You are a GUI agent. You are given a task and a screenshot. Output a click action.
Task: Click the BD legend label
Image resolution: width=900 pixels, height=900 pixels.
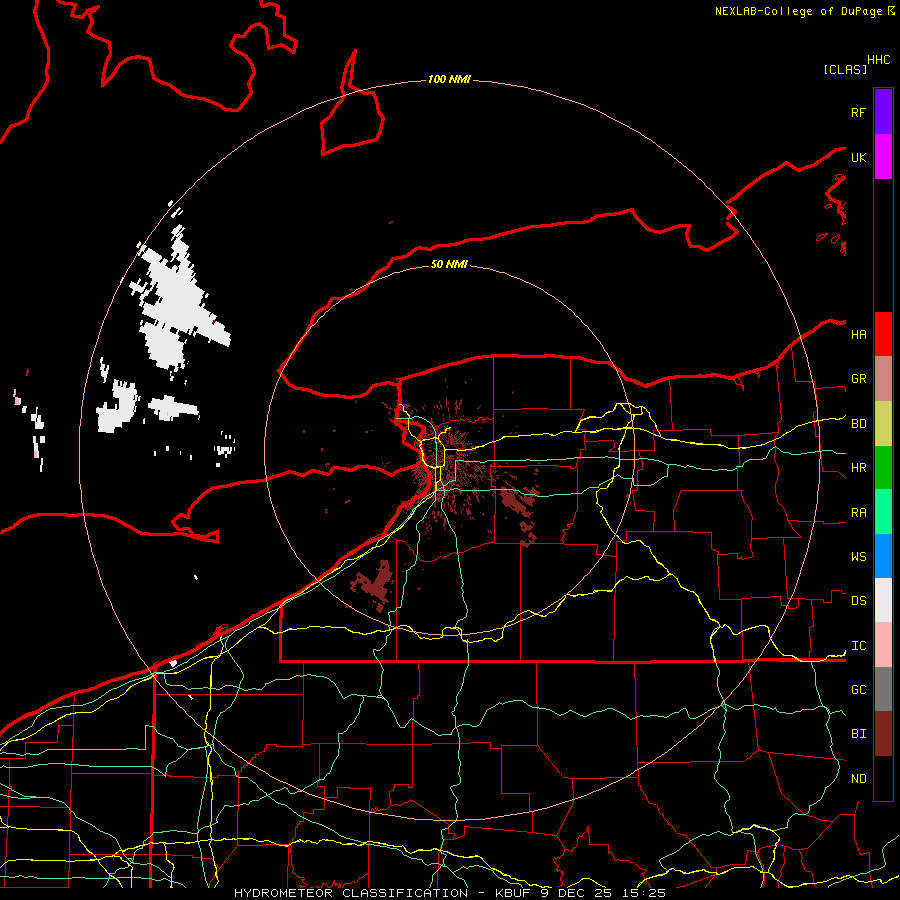tap(859, 424)
